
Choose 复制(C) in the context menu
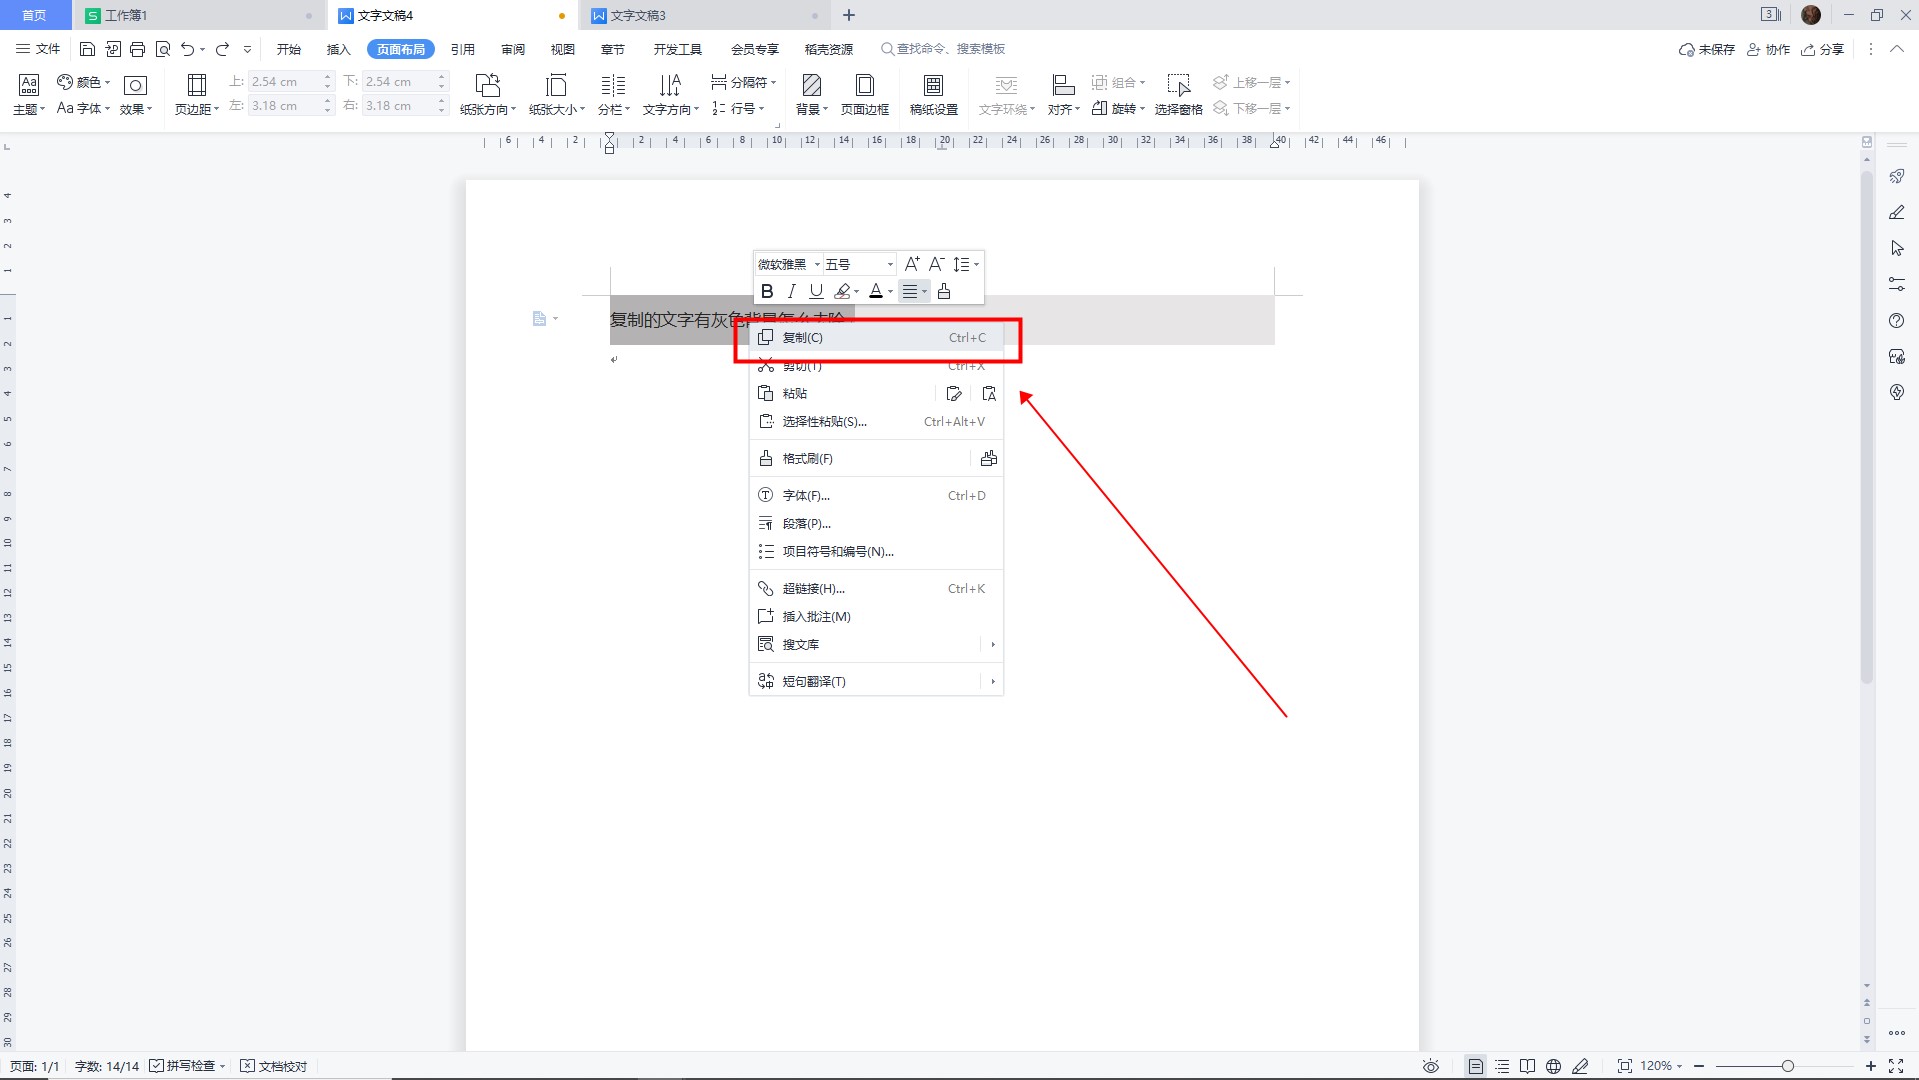tap(876, 338)
